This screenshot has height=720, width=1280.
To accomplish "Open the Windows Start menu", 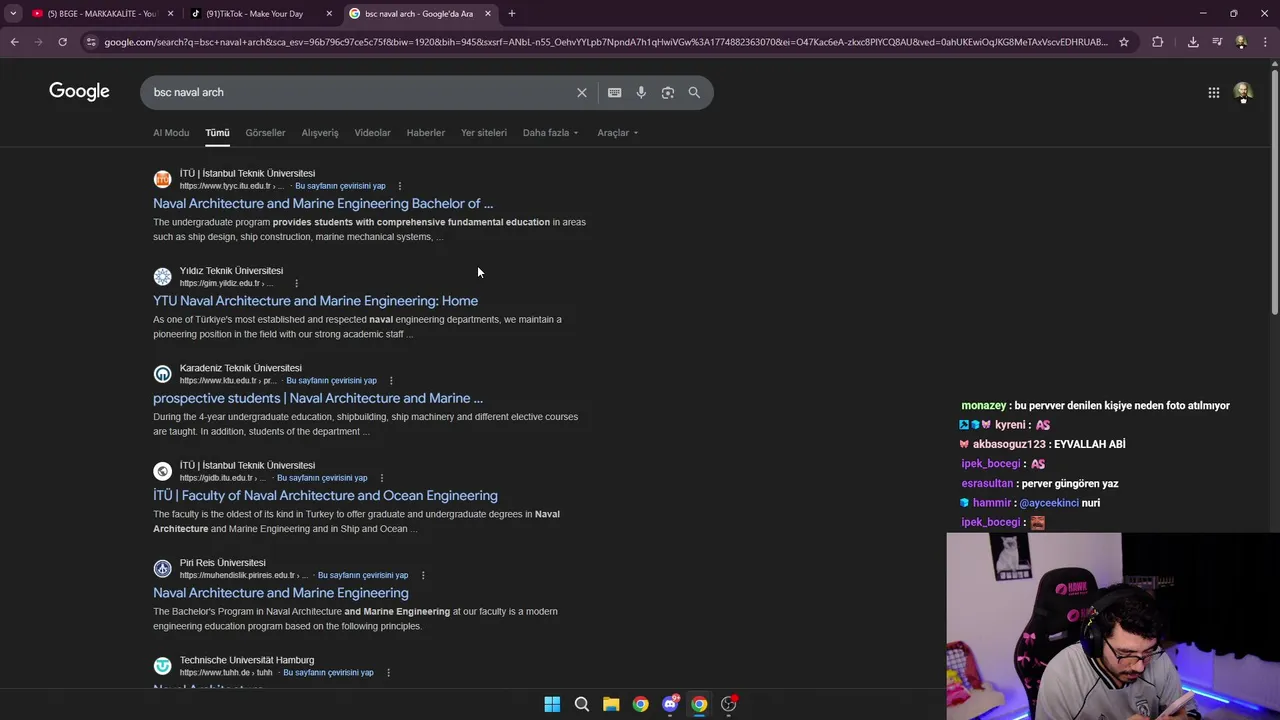I will tap(552, 704).
